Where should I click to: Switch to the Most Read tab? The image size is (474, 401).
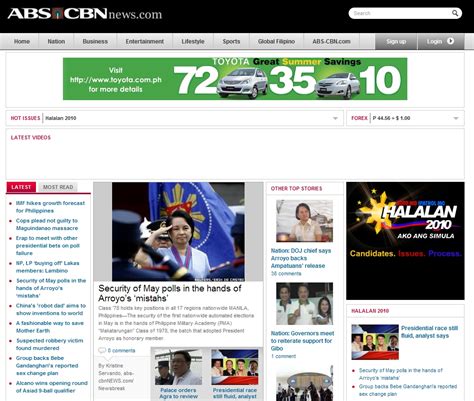[58, 187]
